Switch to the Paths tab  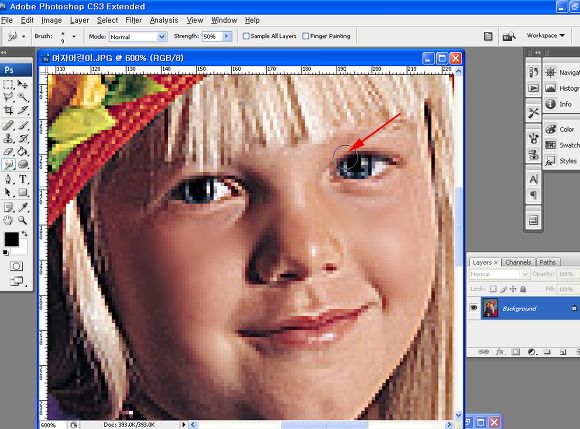(547, 262)
